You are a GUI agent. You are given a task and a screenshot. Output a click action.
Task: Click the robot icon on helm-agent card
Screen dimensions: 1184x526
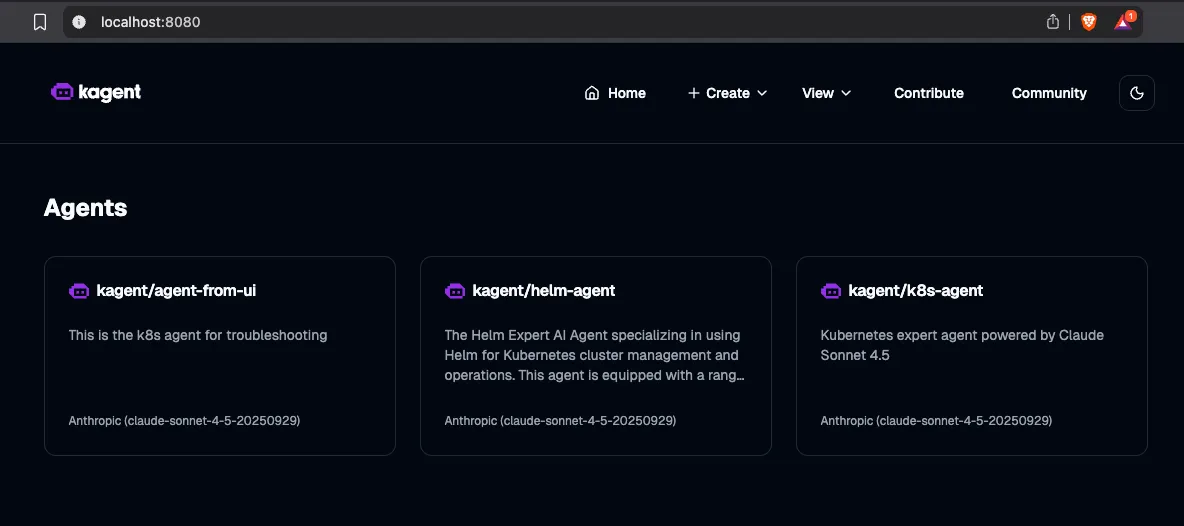coord(455,291)
